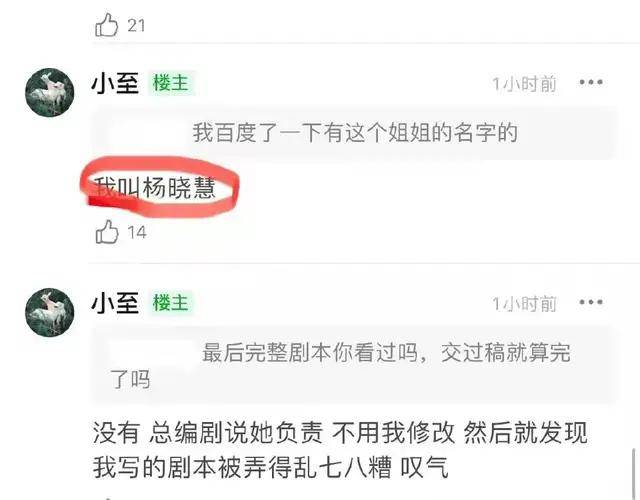Open second 小至 avatar profile
The height and width of the screenshot is (500, 640).
50,313
